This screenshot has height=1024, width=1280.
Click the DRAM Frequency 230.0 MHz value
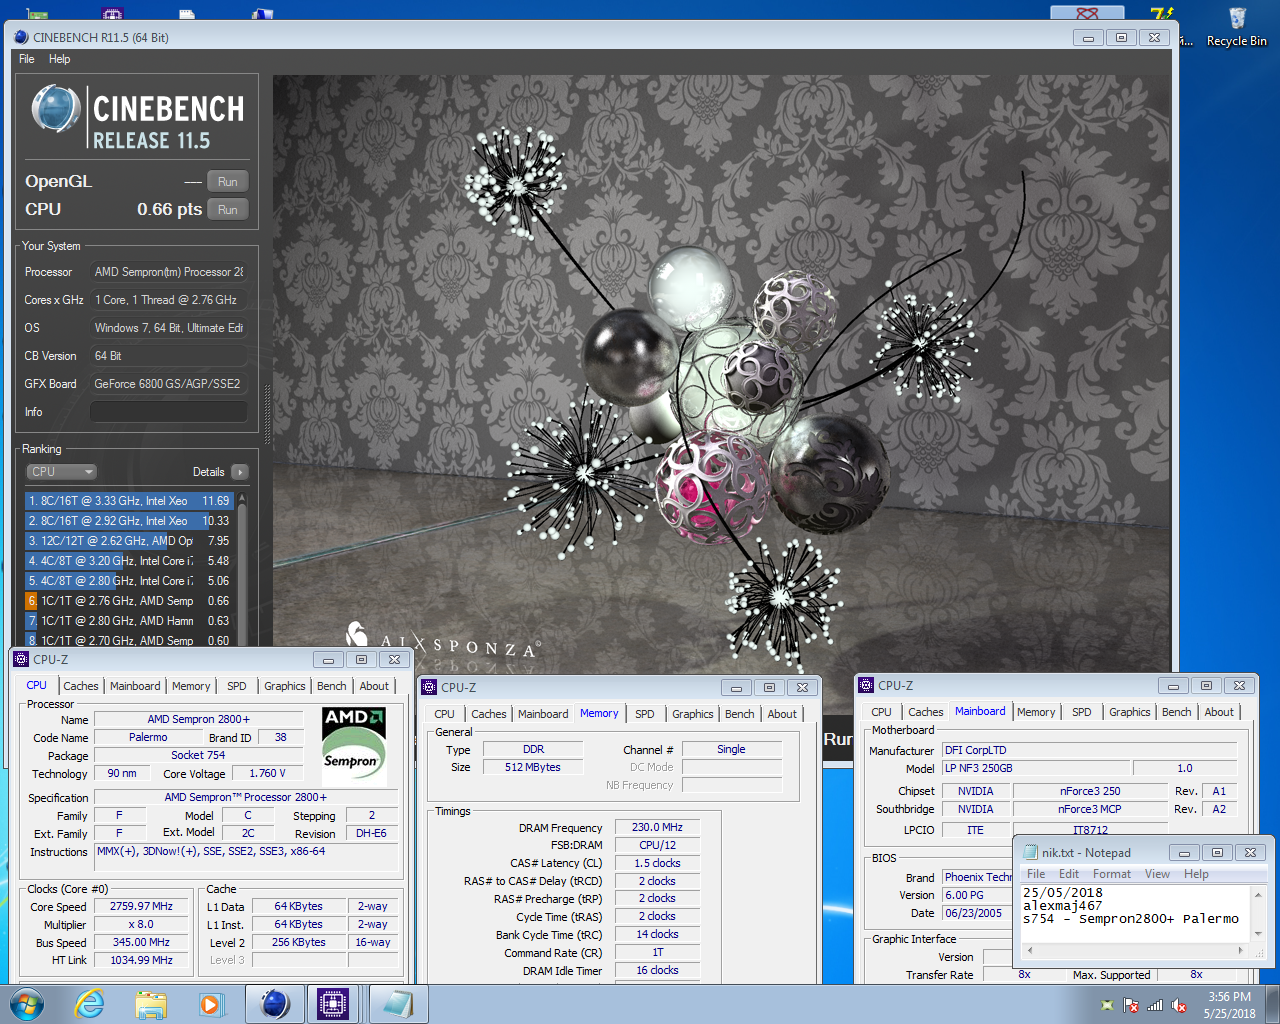point(657,827)
